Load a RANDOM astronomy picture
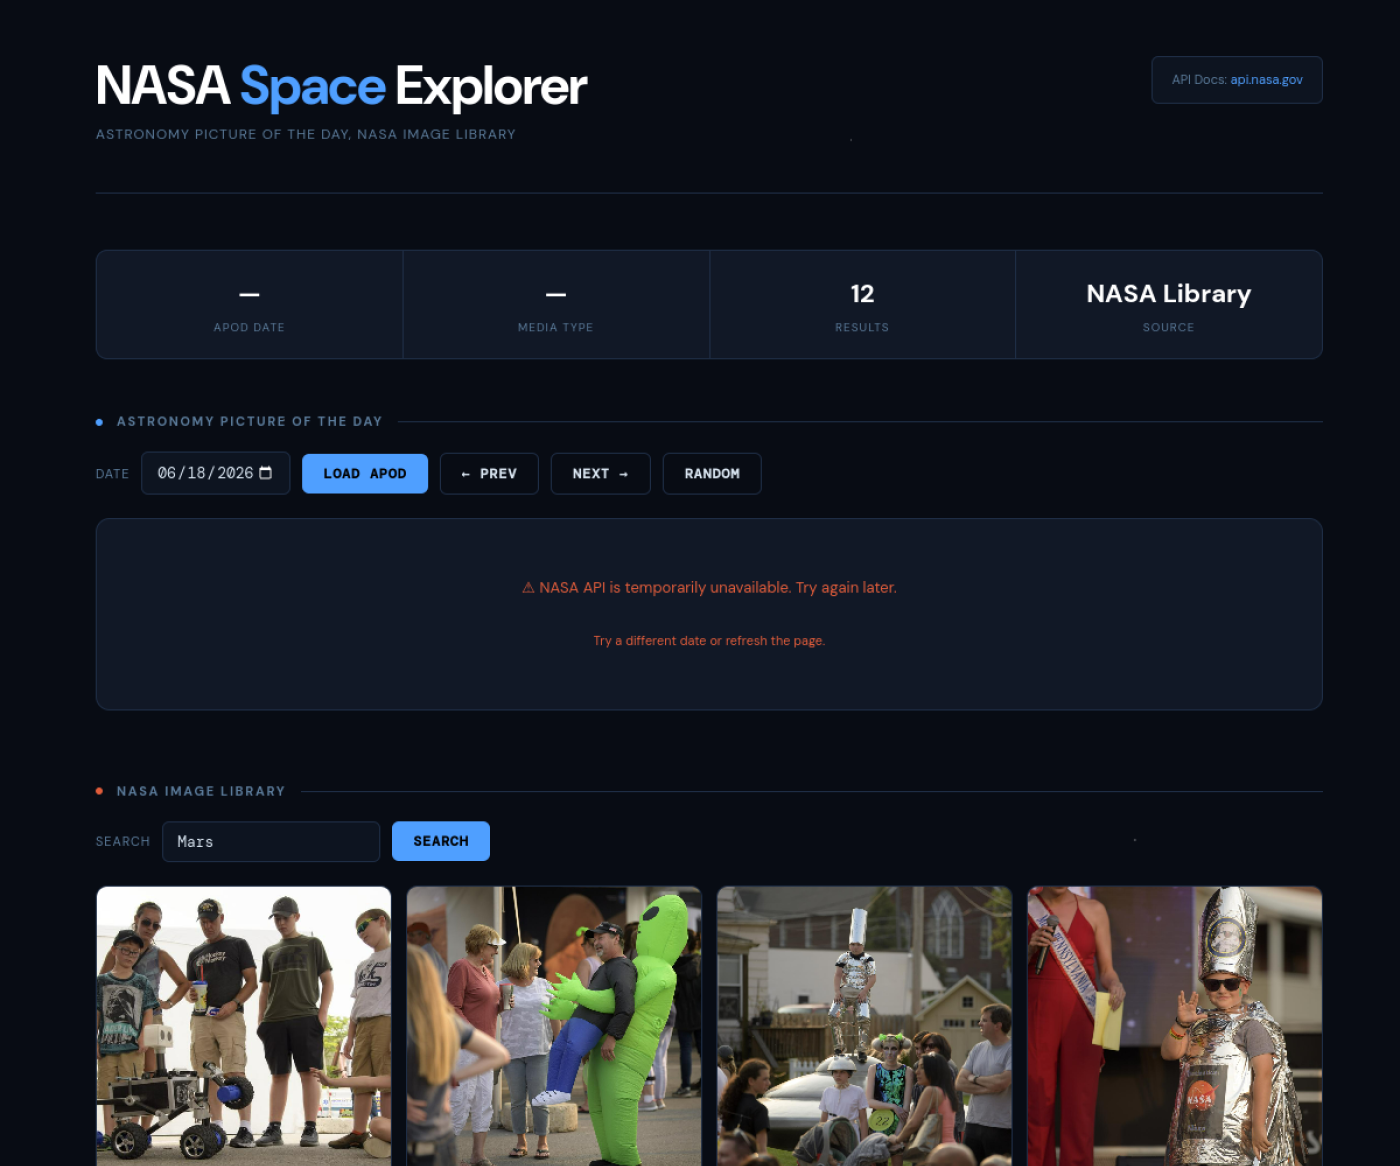This screenshot has width=1400, height=1166. [712, 474]
